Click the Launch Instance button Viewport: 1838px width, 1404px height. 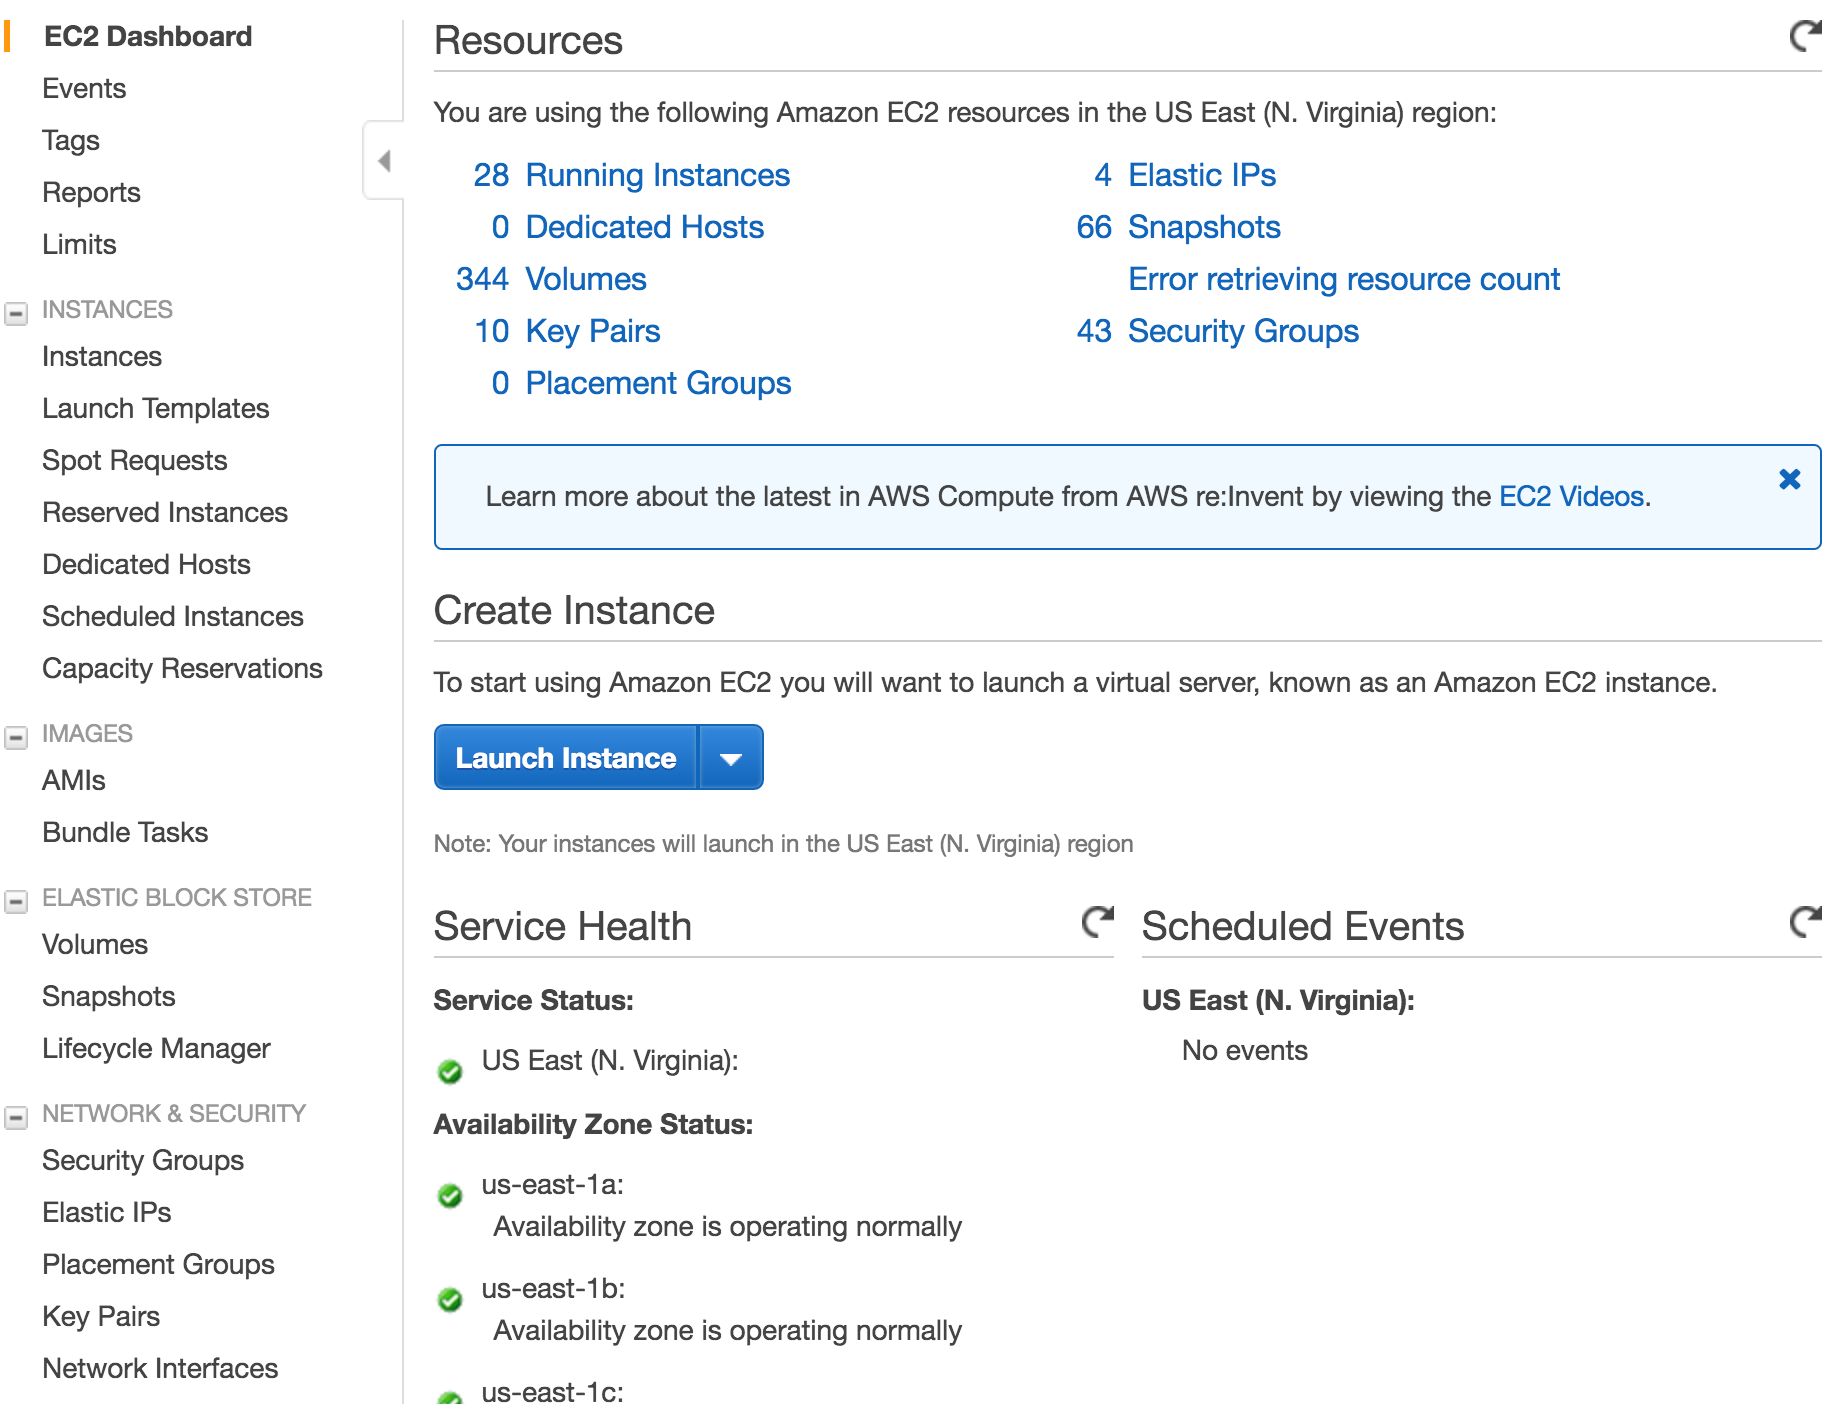[x=566, y=758]
